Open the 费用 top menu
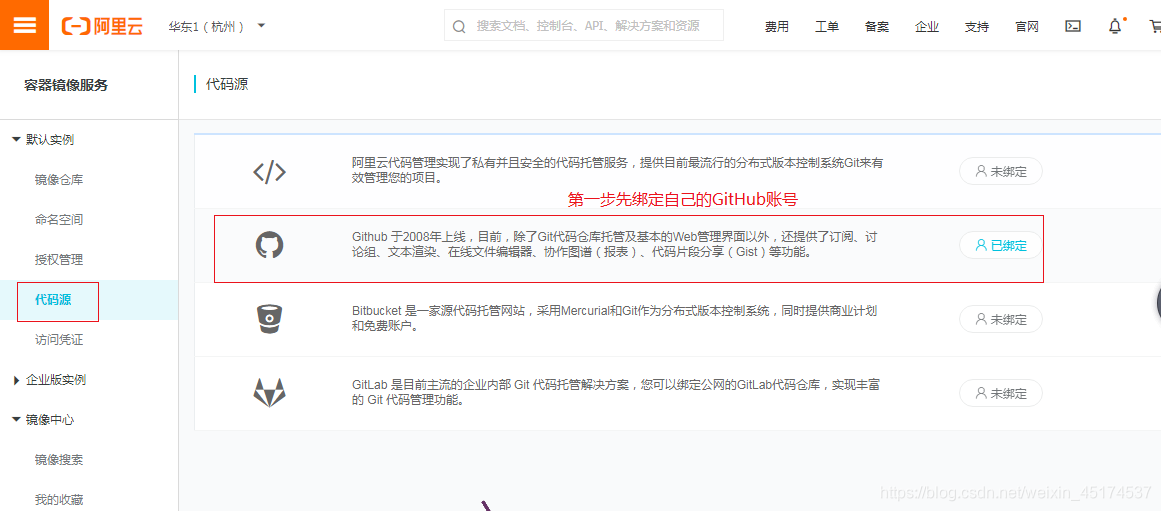The image size is (1161, 511). (777, 27)
